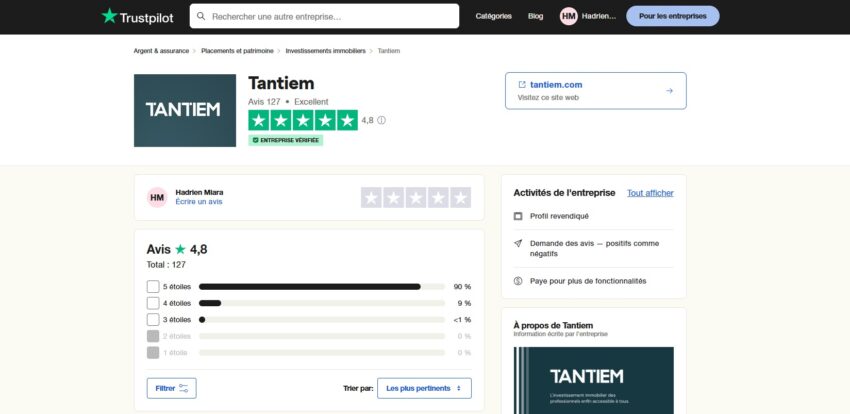The width and height of the screenshot is (850, 414).
Task: Open the Les plus pertinents sort dropdown
Action: click(424, 389)
